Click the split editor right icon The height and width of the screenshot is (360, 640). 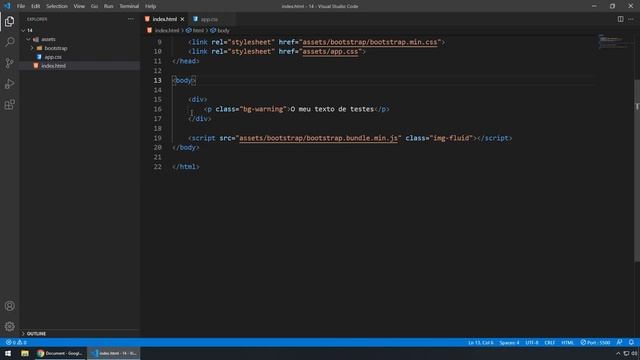coord(620,19)
